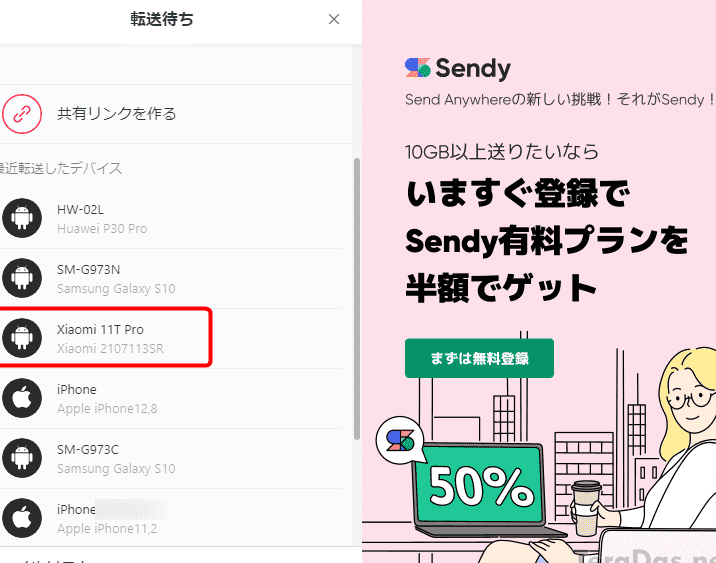Choose HW-02L Huawei P30 Pro device
Image resolution: width=716 pixels, height=563 pixels.
(x=102, y=219)
